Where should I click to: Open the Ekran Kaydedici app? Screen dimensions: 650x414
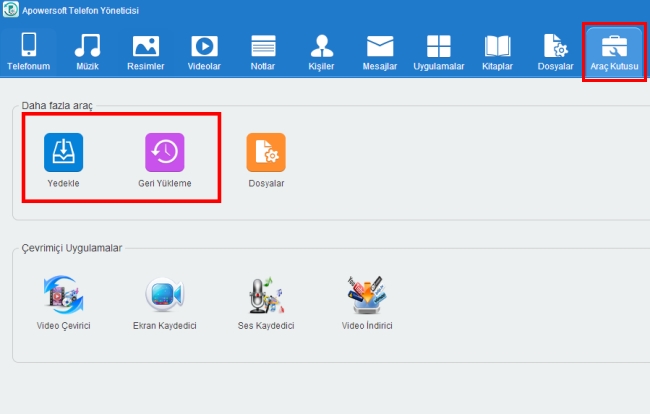pyautogui.click(x=165, y=303)
